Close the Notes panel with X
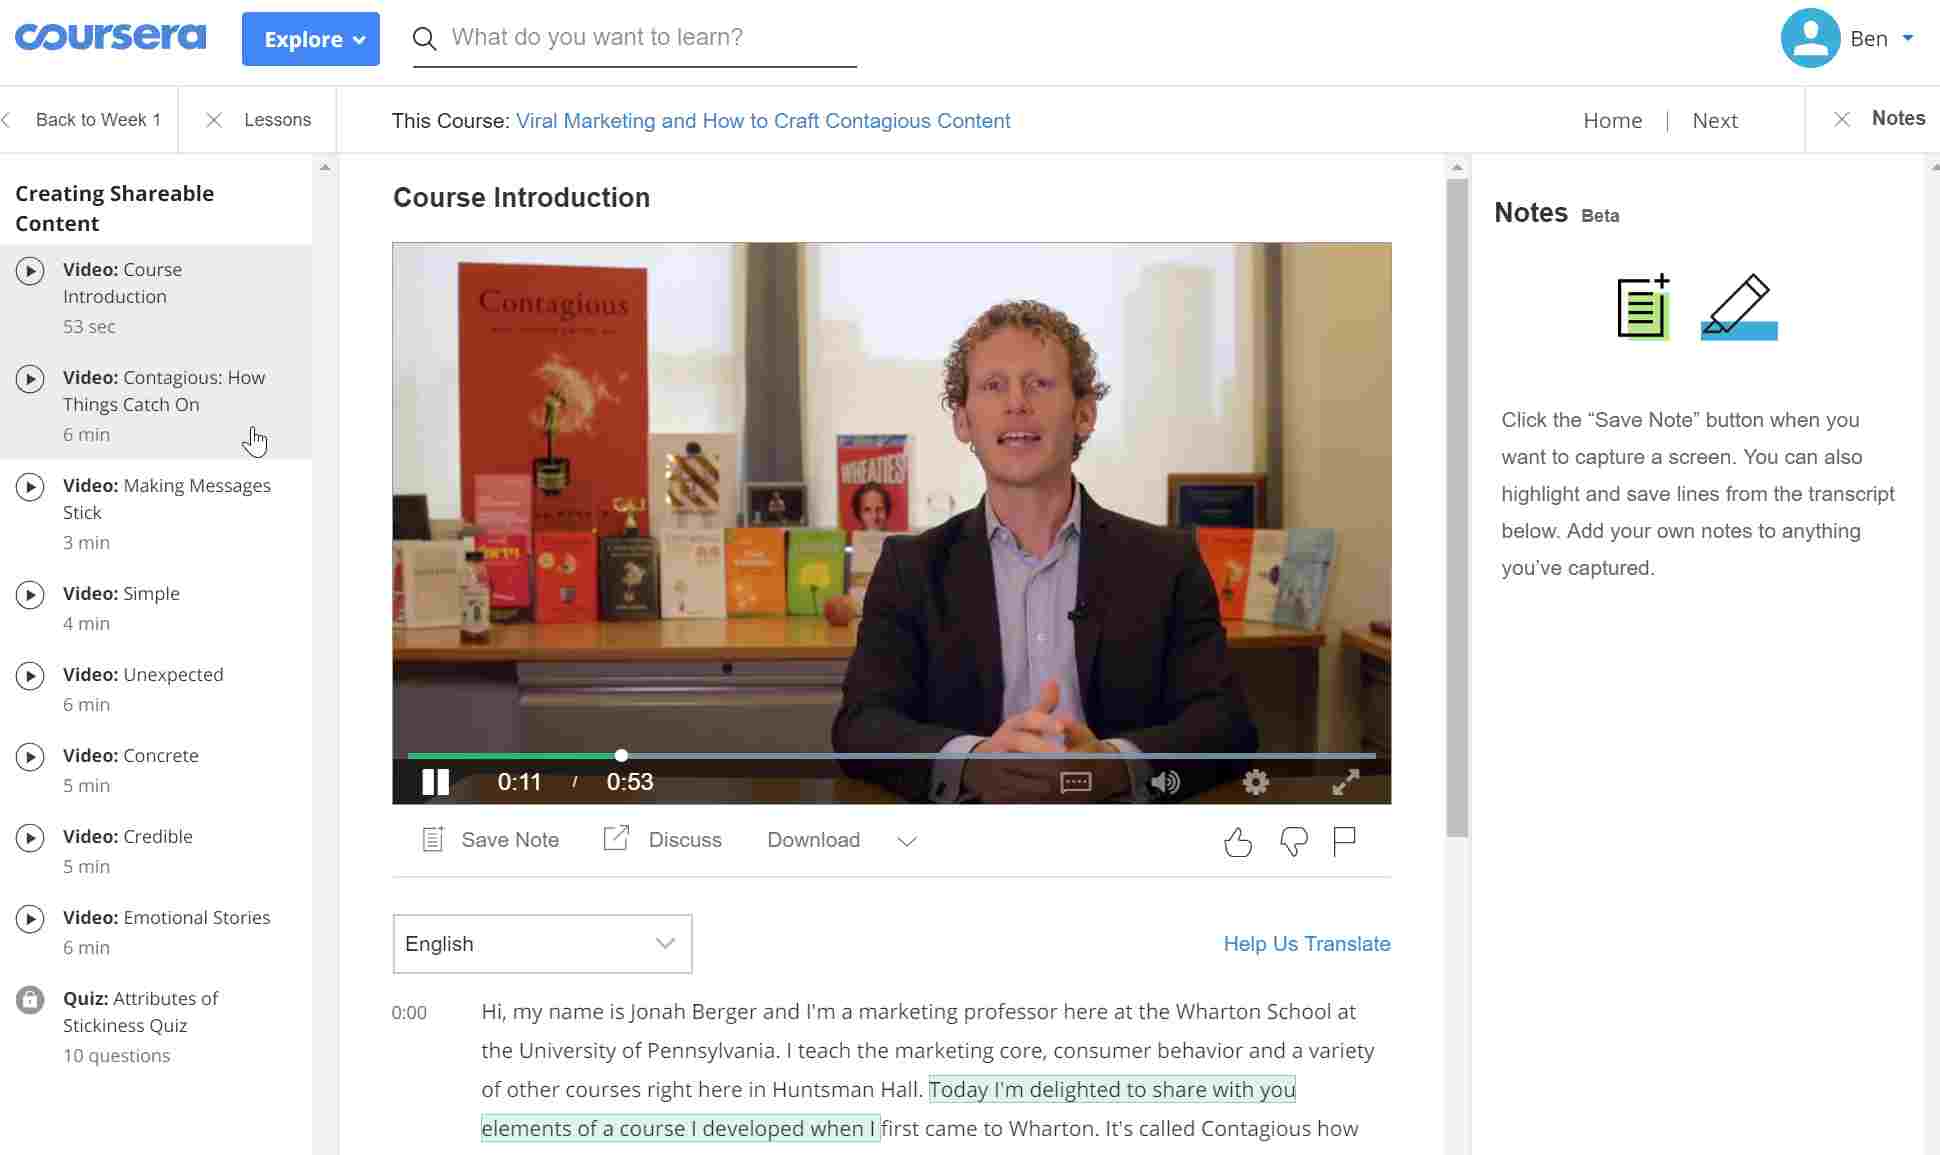This screenshot has height=1155, width=1940. (1842, 120)
